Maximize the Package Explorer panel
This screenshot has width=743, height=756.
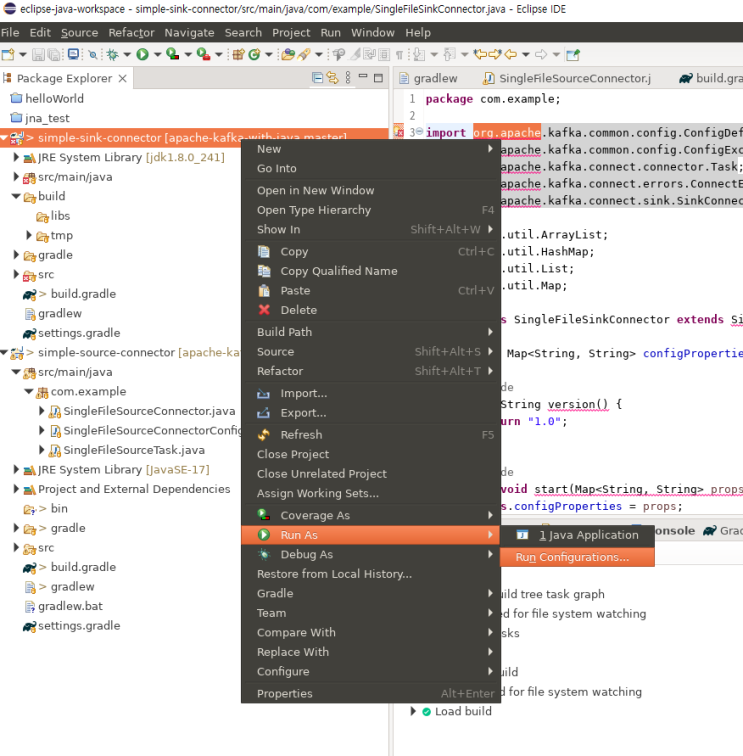point(378,78)
